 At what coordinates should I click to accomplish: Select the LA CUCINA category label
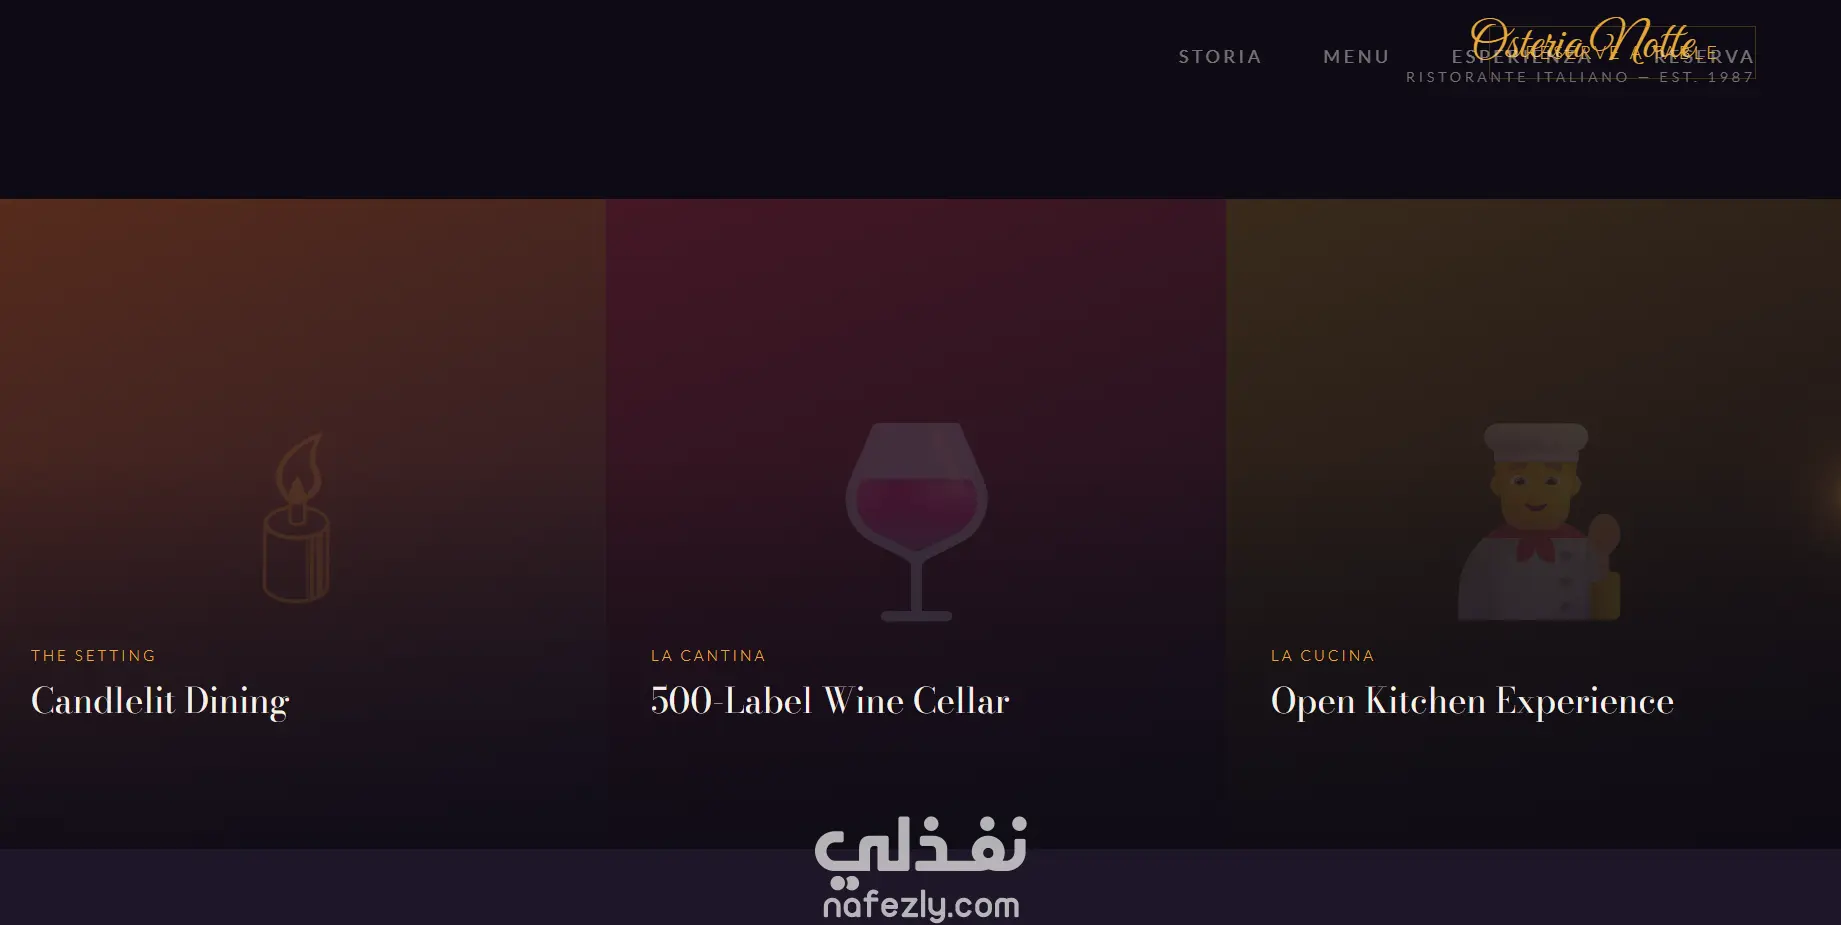(x=1322, y=656)
